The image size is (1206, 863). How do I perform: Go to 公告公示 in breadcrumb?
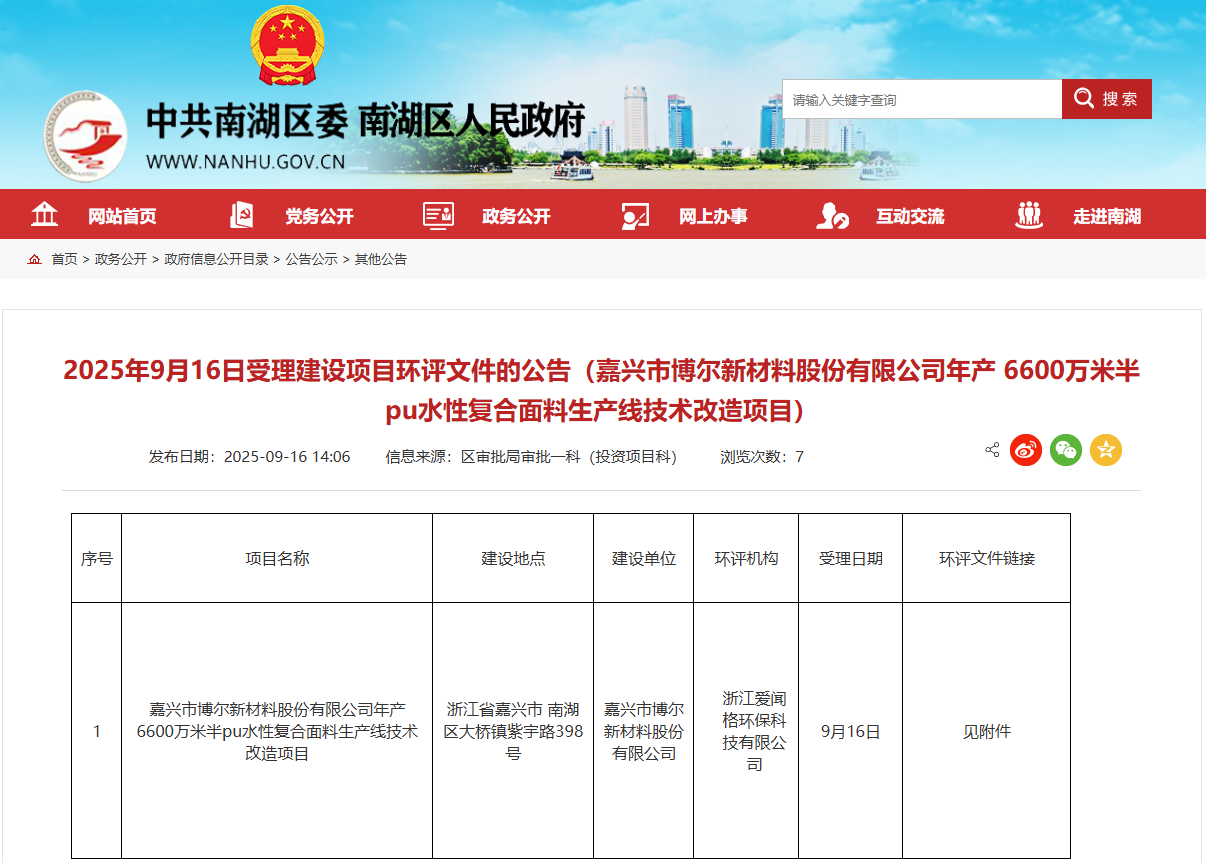(x=312, y=259)
